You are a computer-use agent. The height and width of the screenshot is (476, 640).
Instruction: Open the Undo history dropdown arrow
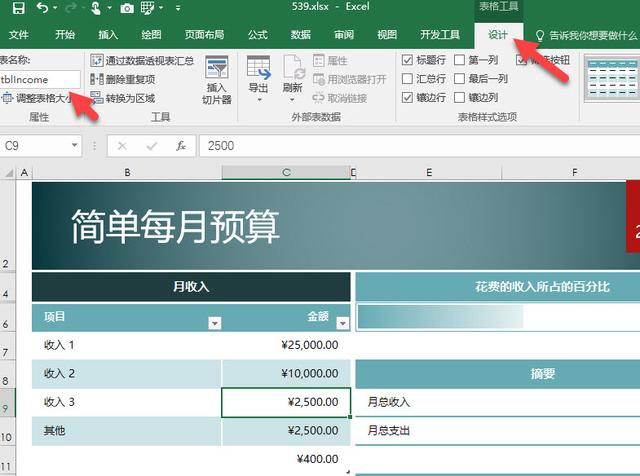(x=55, y=8)
